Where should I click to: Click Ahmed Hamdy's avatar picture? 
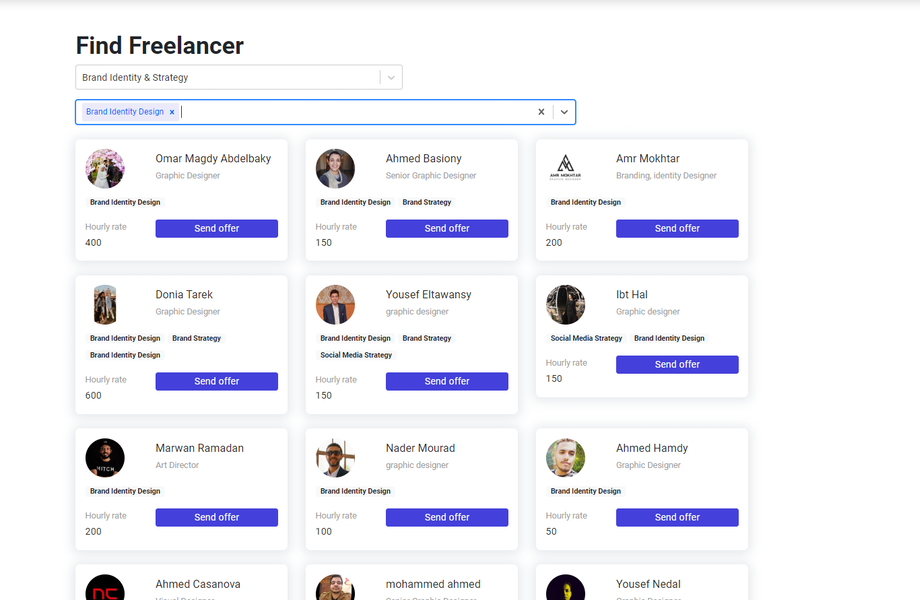565,458
